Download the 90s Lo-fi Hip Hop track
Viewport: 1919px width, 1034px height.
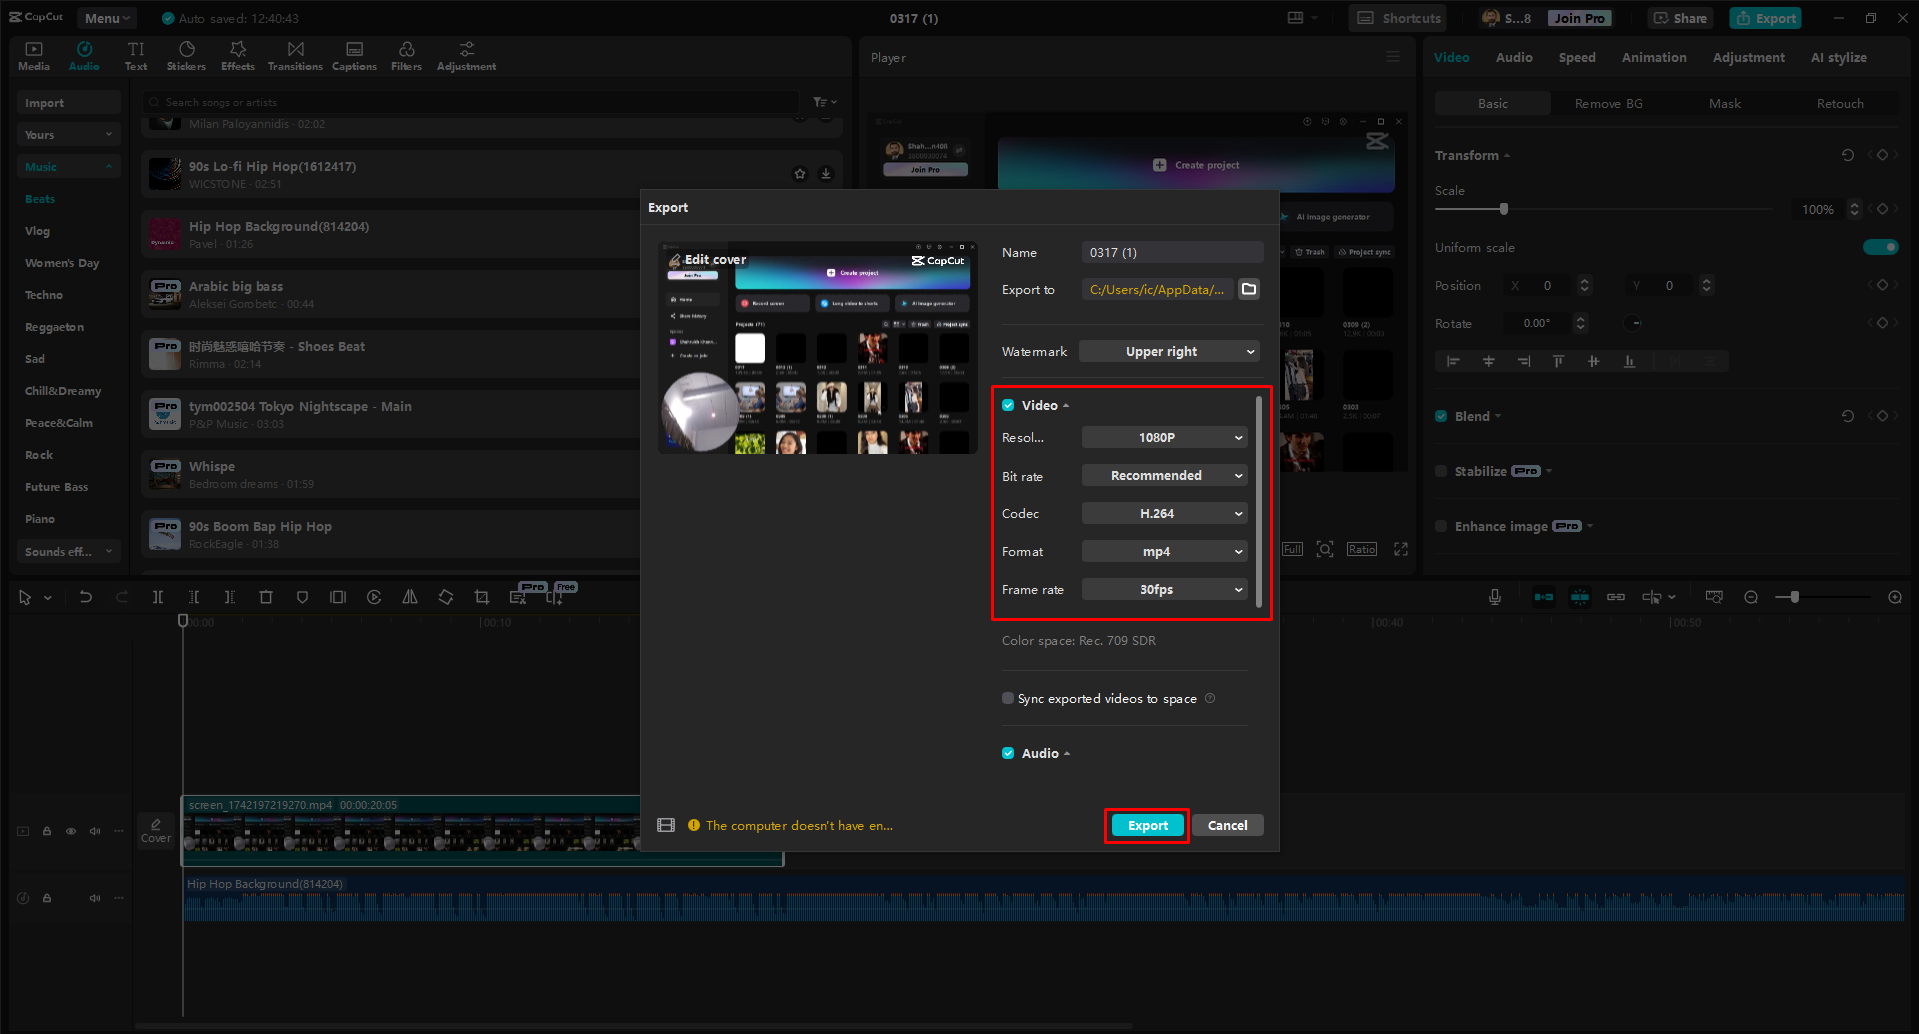(826, 174)
